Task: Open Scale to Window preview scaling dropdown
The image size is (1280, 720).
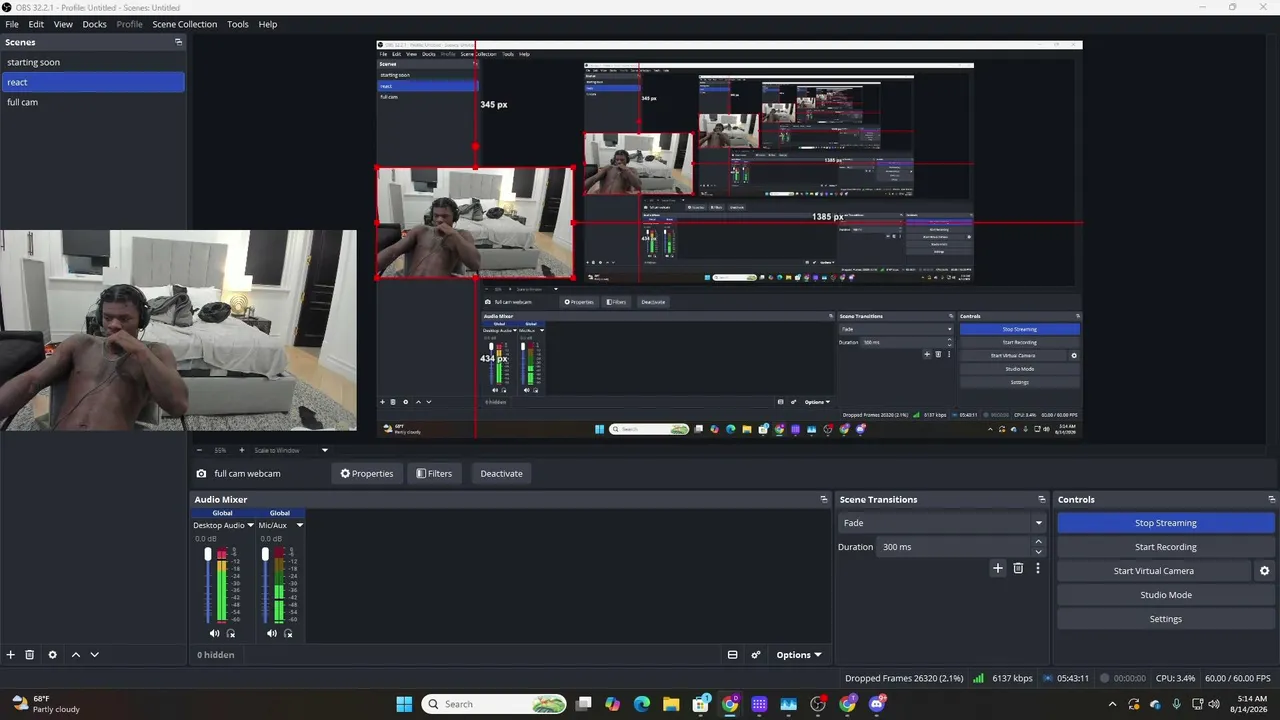Action: [291, 450]
